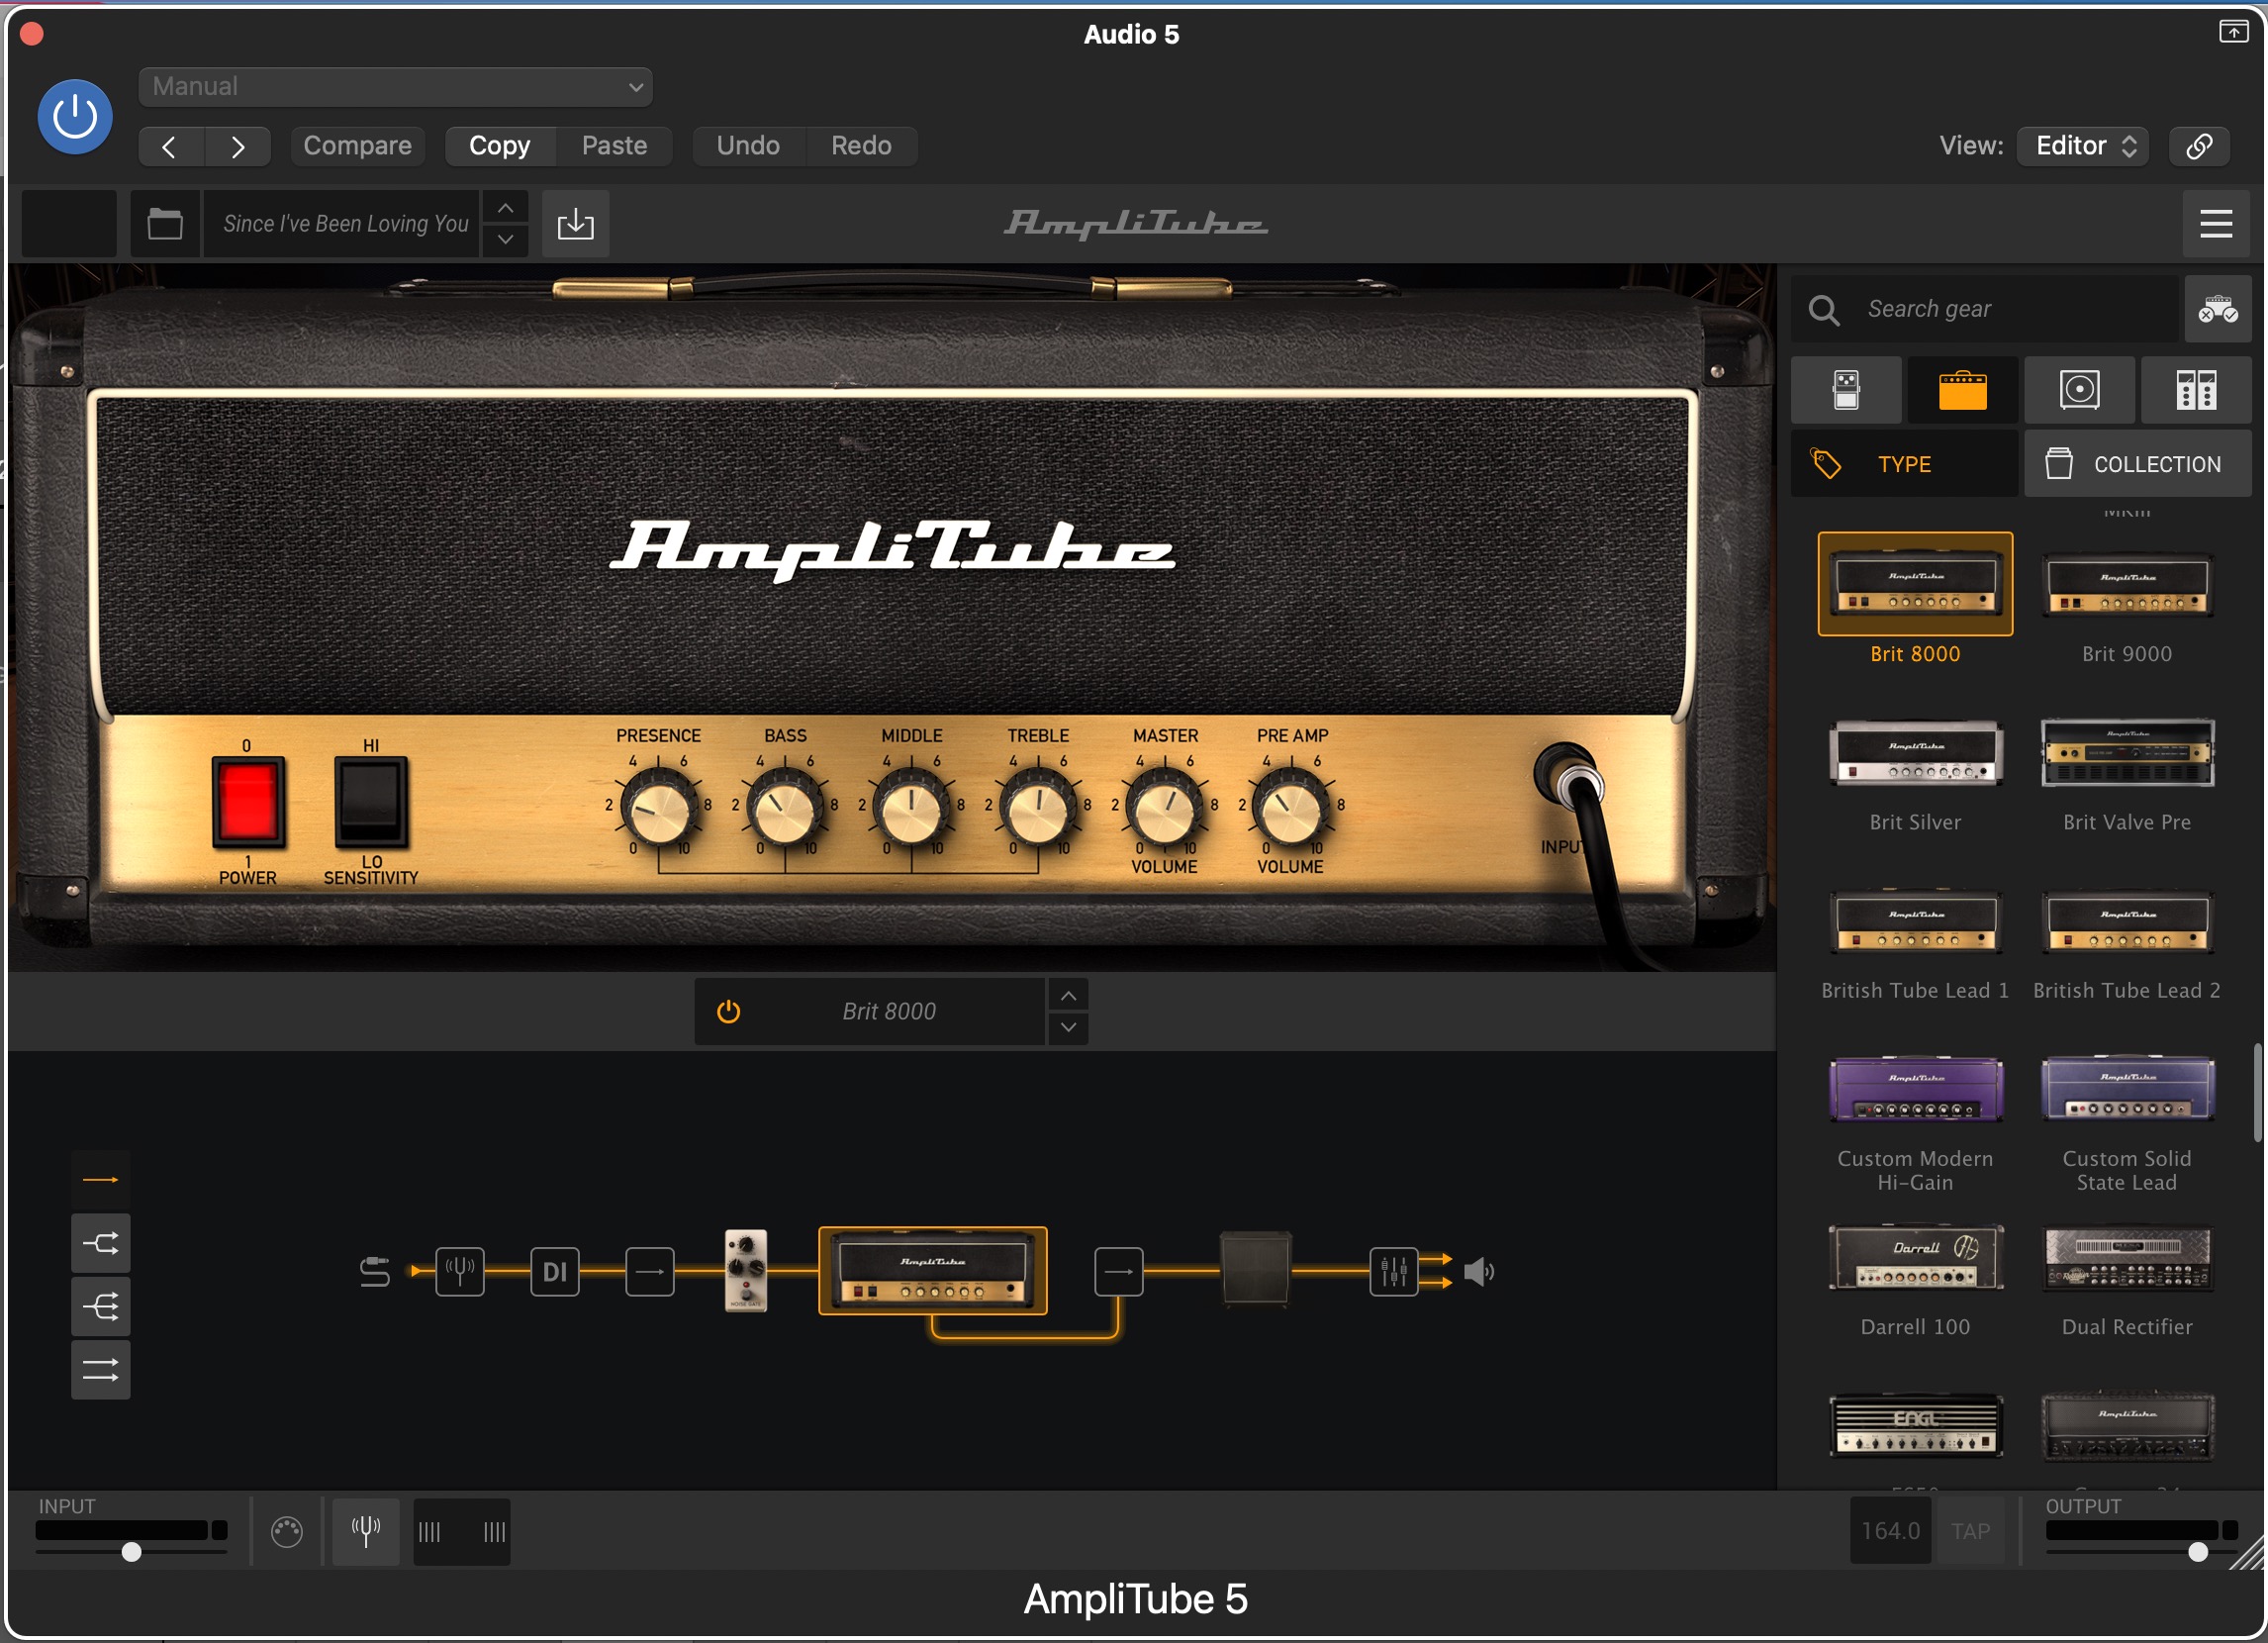The width and height of the screenshot is (2268, 1643).
Task: Step to next amp model arrow down
Action: click(1068, 1028)
